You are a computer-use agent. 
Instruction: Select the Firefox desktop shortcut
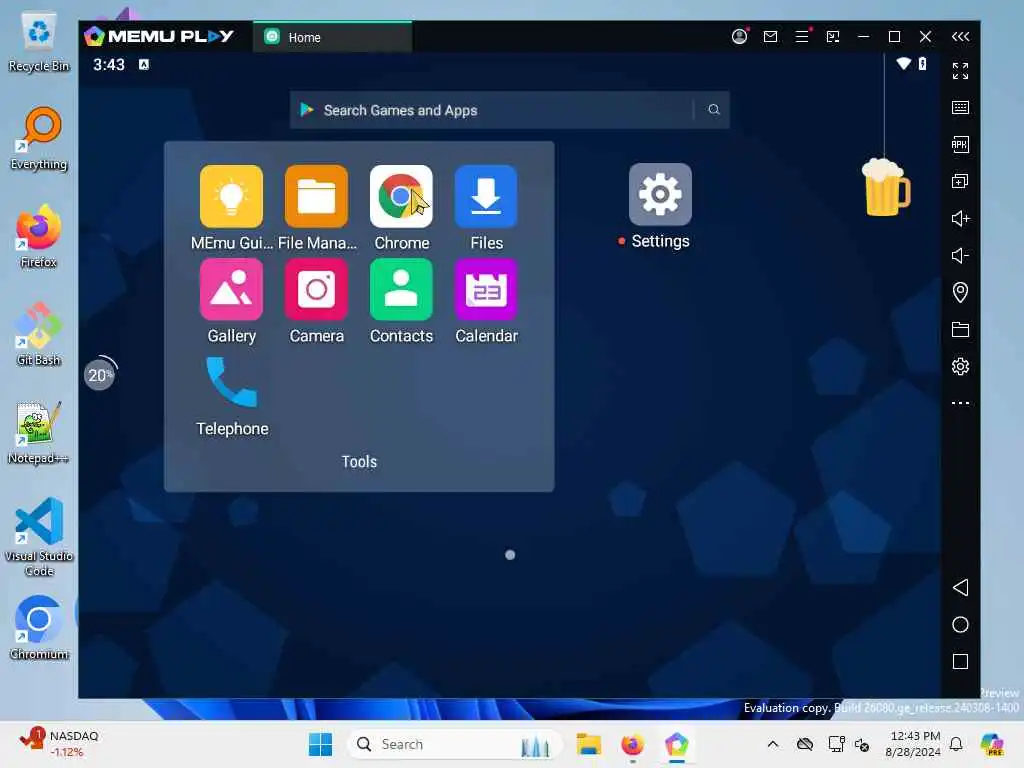point(39,236)
